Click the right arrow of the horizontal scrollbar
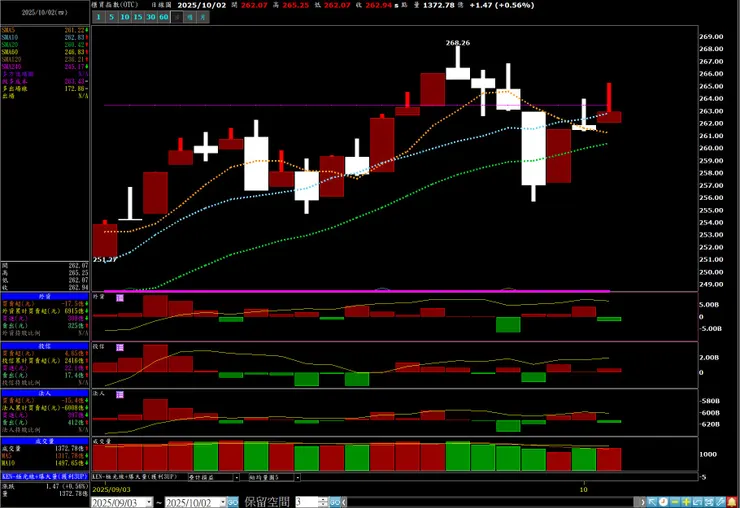Screen dimensions: 740x508 [x=642, y=502]
